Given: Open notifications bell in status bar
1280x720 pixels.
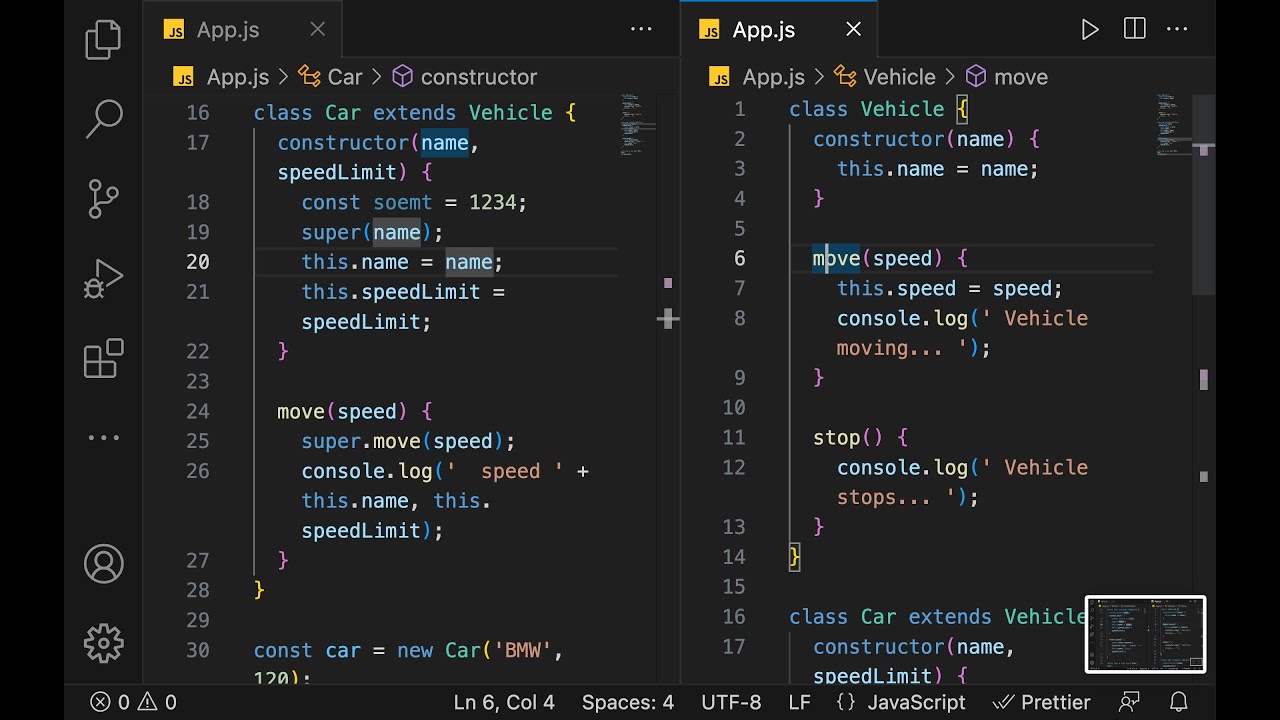Looking at the screenshot, I should pos(1179,702).
